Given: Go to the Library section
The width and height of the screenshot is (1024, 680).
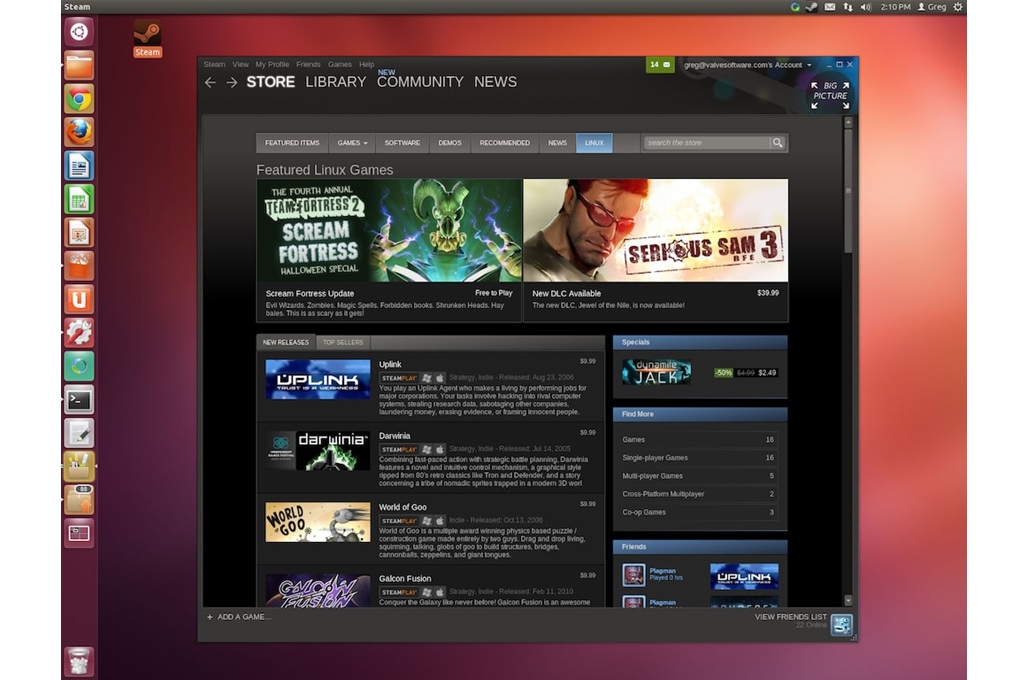Looking at the screenshot, I should coord(335,82).
